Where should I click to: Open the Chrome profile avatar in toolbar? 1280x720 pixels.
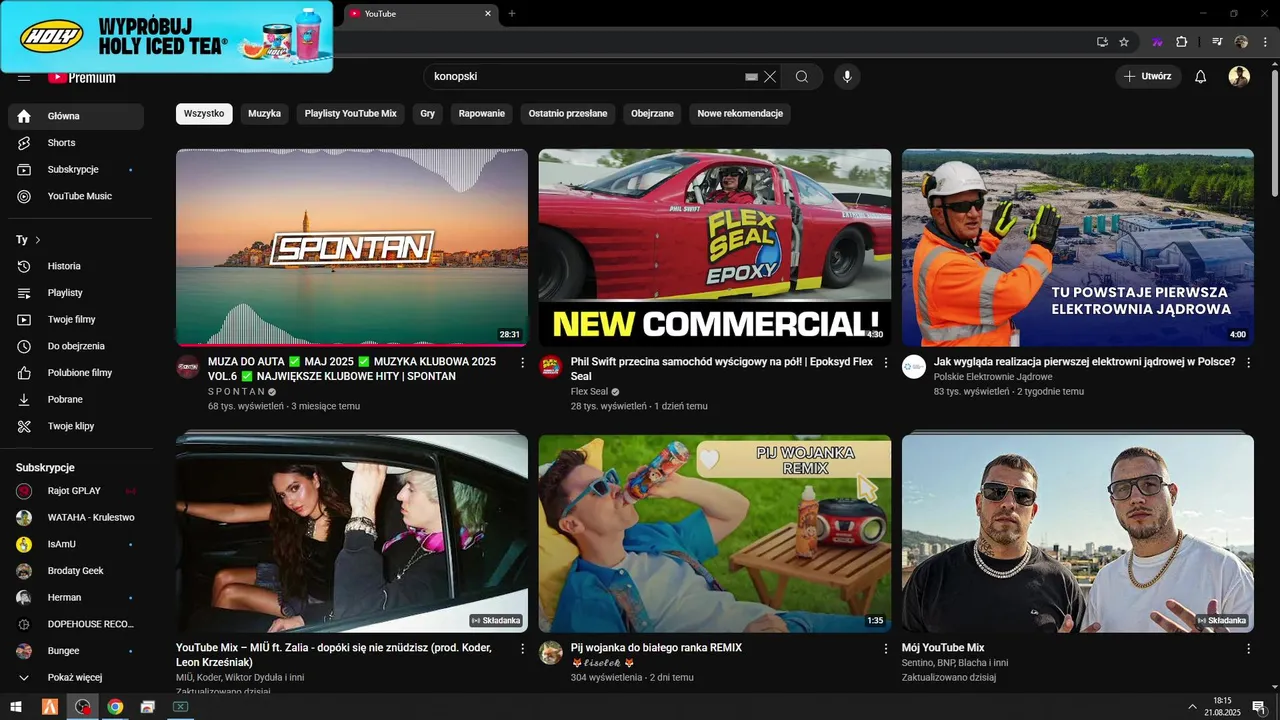tap(1241, 42)
